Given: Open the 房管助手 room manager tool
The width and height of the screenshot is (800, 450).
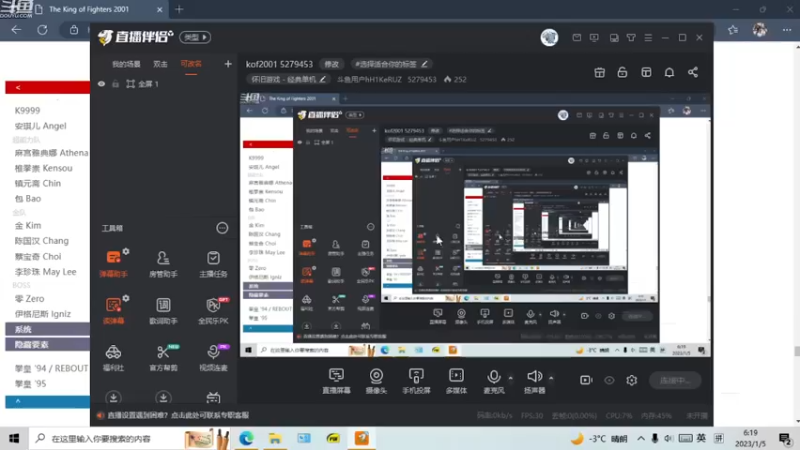Looking at the screenshot, I should [x=163, y=263].
